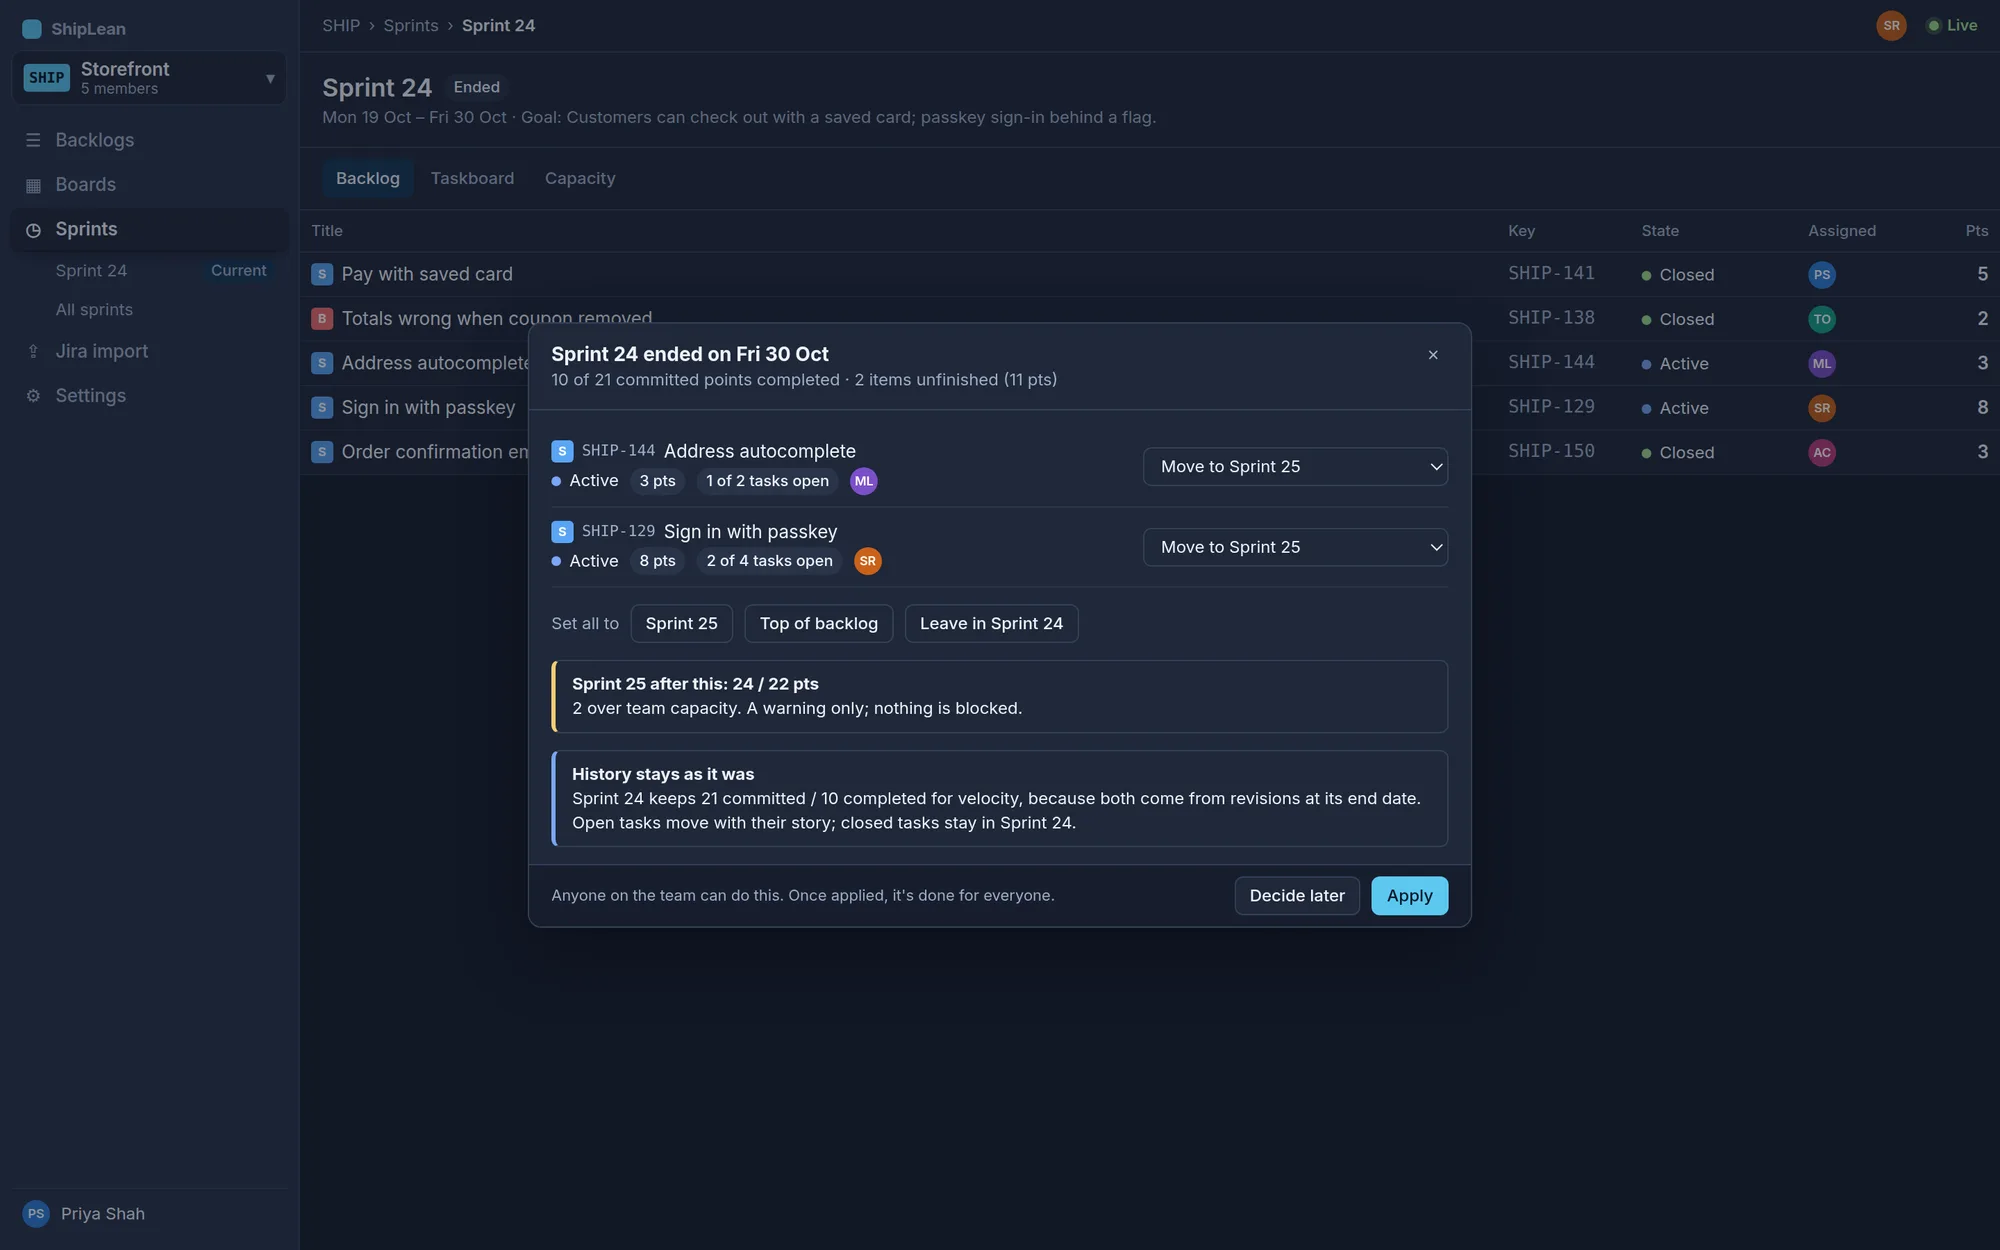Image resolution: width=2000 pixels, height=1250 pixels.
Task: Sort by the Assigned column header
Action: (x=1842, y=231)
